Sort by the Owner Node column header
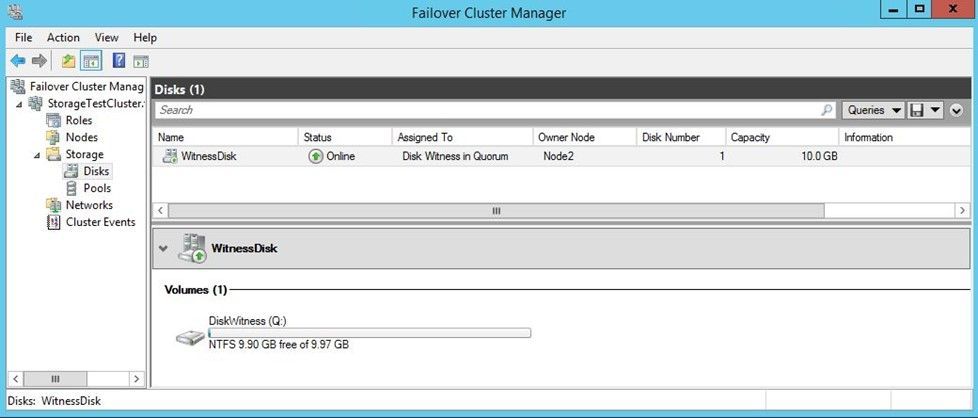Screen dimensions: 978x418 585,137
